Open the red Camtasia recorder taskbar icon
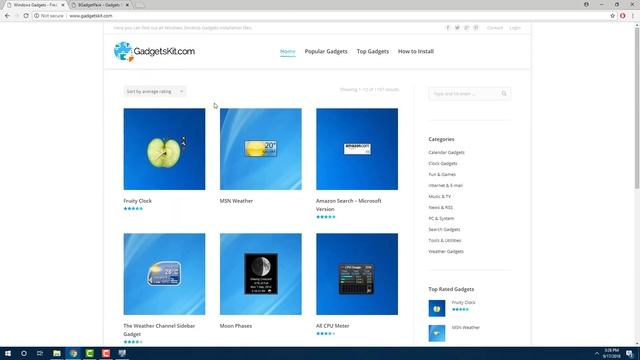640x360 pixels. (x=106, y=353)
